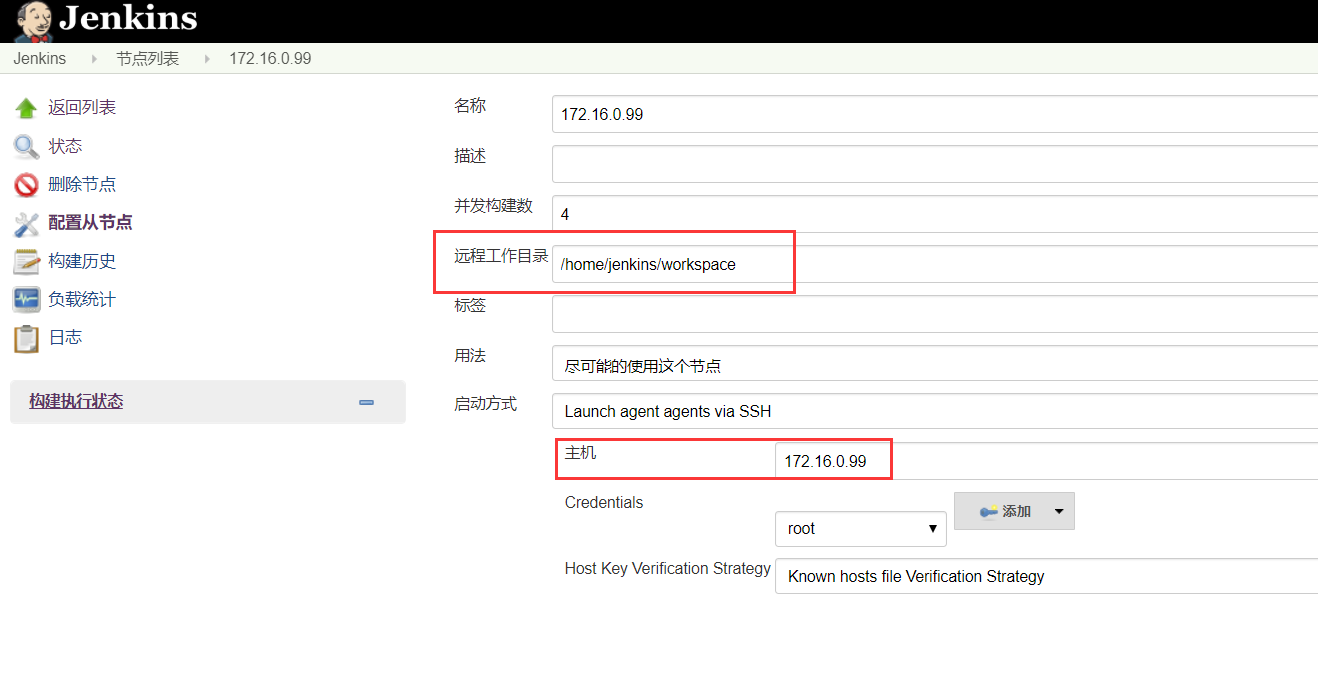Click the Jenkins butler logo icon
This screenshot has width=1318, height=689.
pyautogui.click(x=33, y=20)
